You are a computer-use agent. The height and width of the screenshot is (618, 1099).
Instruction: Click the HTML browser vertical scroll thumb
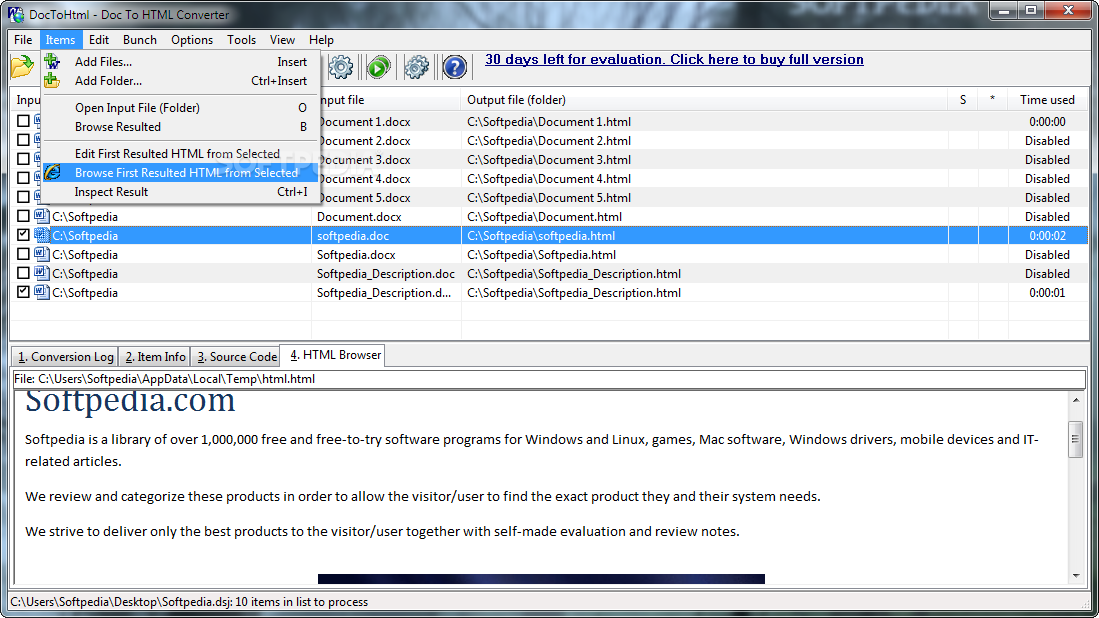point(1076,439)
